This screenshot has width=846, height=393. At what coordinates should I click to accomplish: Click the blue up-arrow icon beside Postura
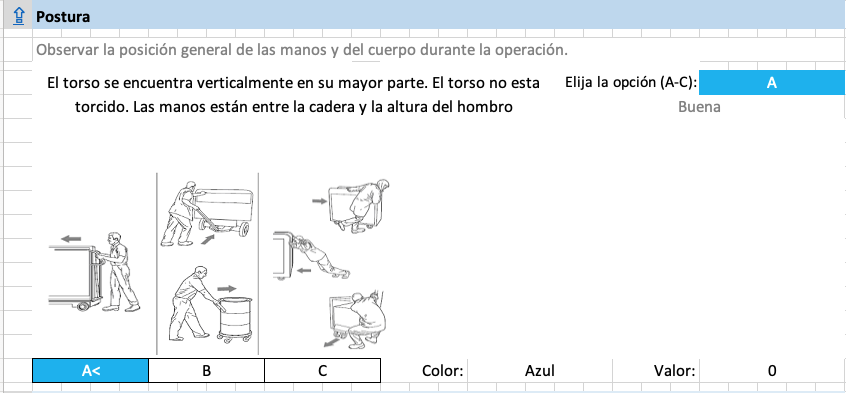pyautogui.click(x=19, y=16)
